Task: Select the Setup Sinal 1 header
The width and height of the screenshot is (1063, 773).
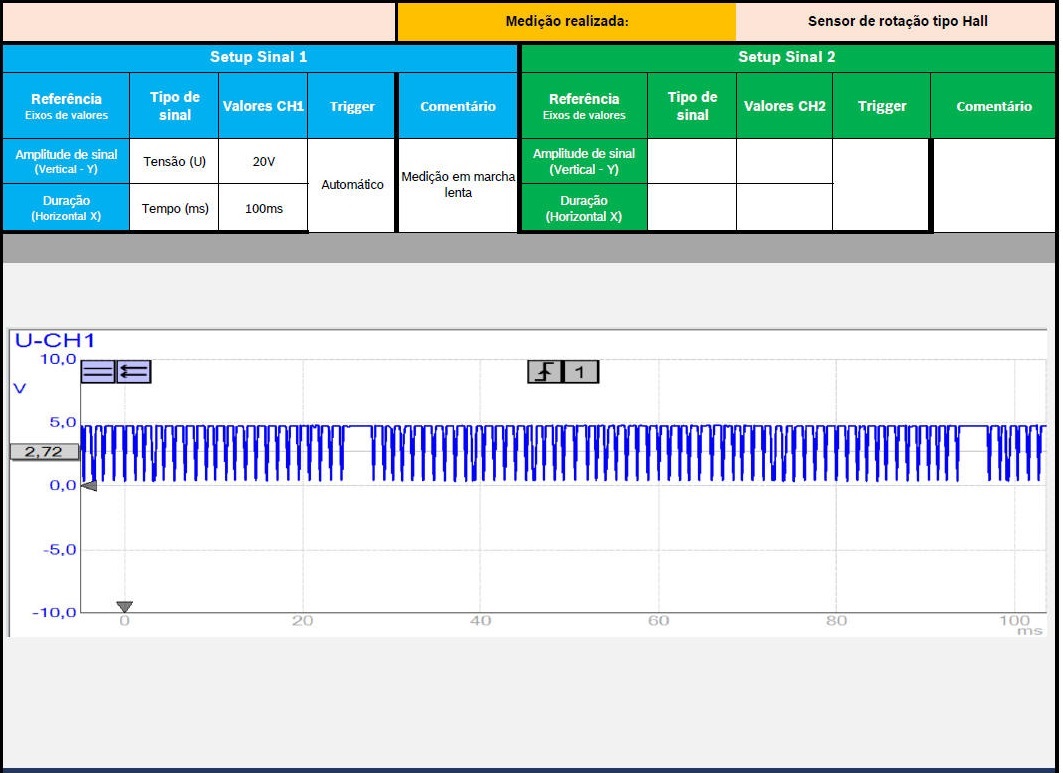Action: [x=259, y=57]
